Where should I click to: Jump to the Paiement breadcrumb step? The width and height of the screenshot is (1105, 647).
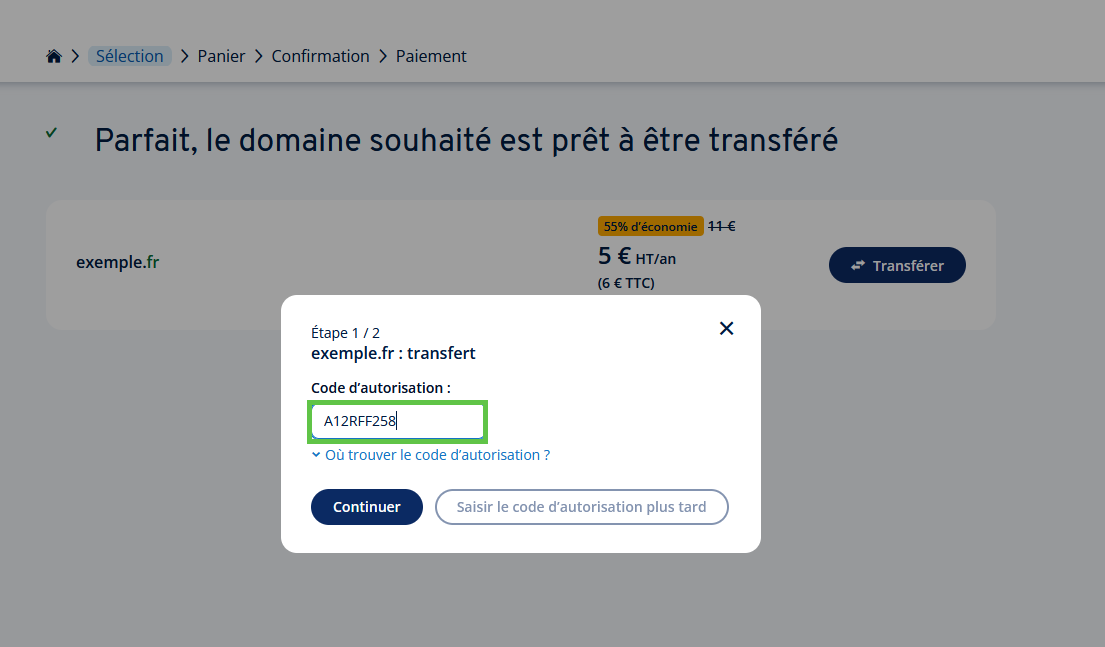pyautogui.click(x=431, y=57)
